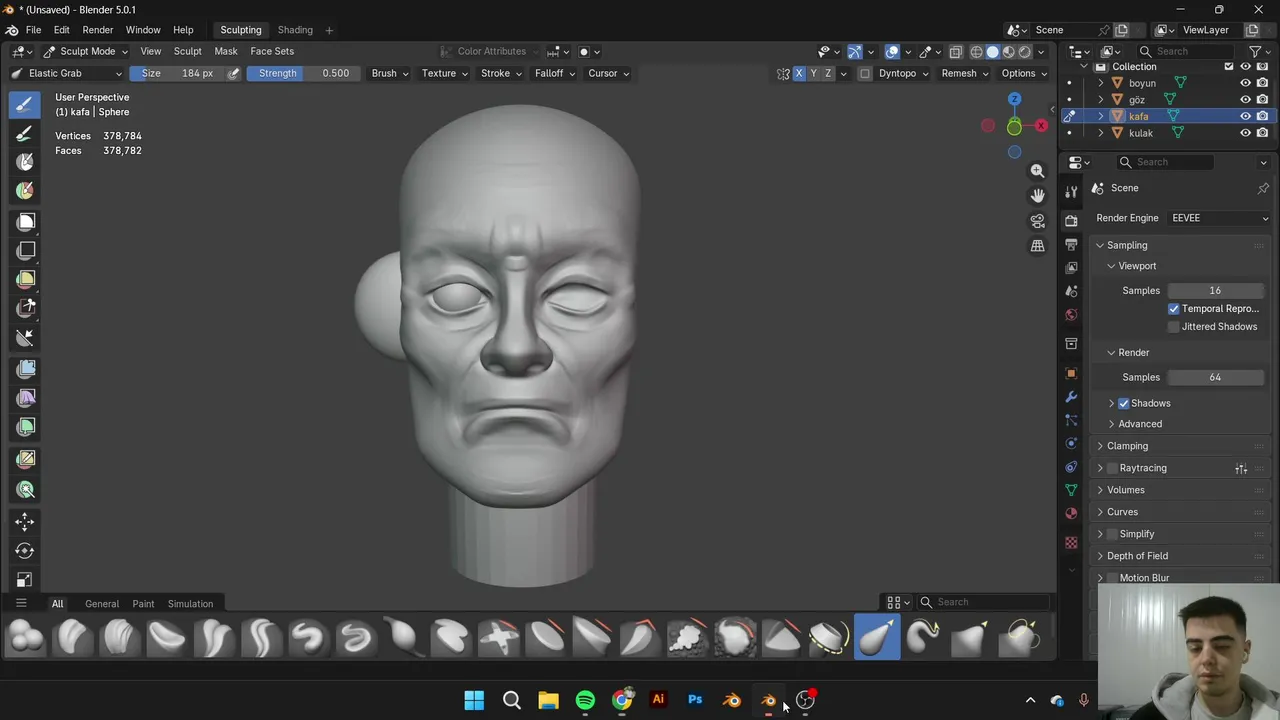Open the Render menu
The width and height of the screenshot is (1280, 720).
pyautogui.click(x=97, y=30)
